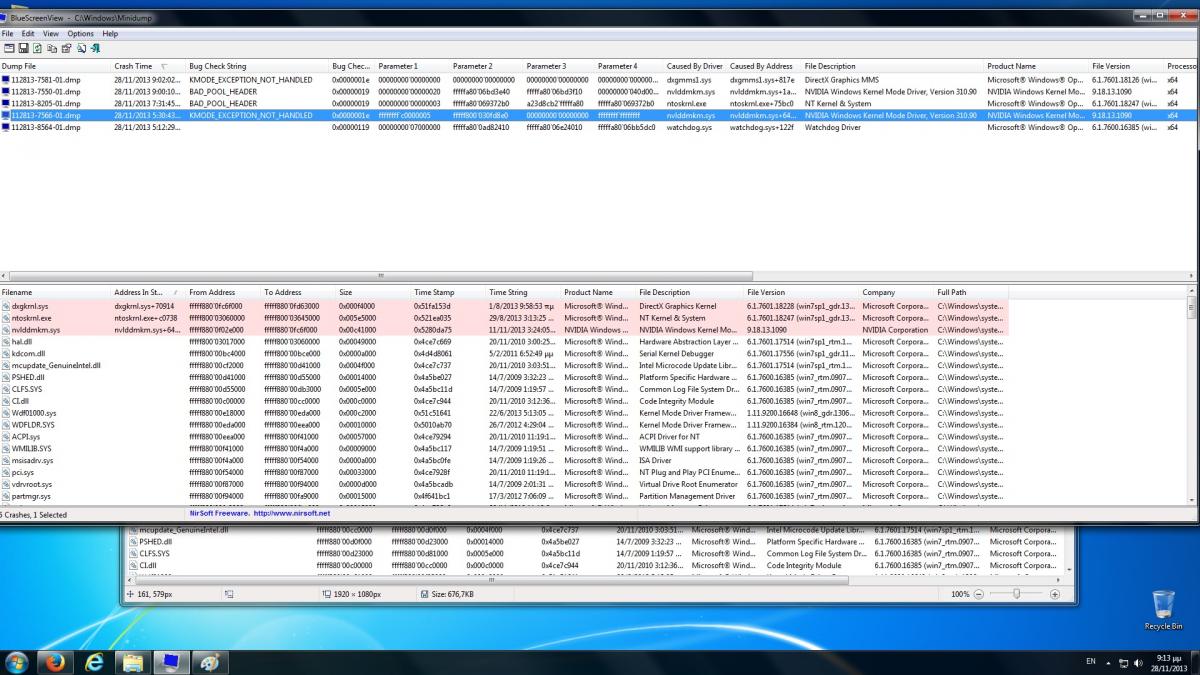Sort the lower pane by Time Stamp header

(449, 293)
